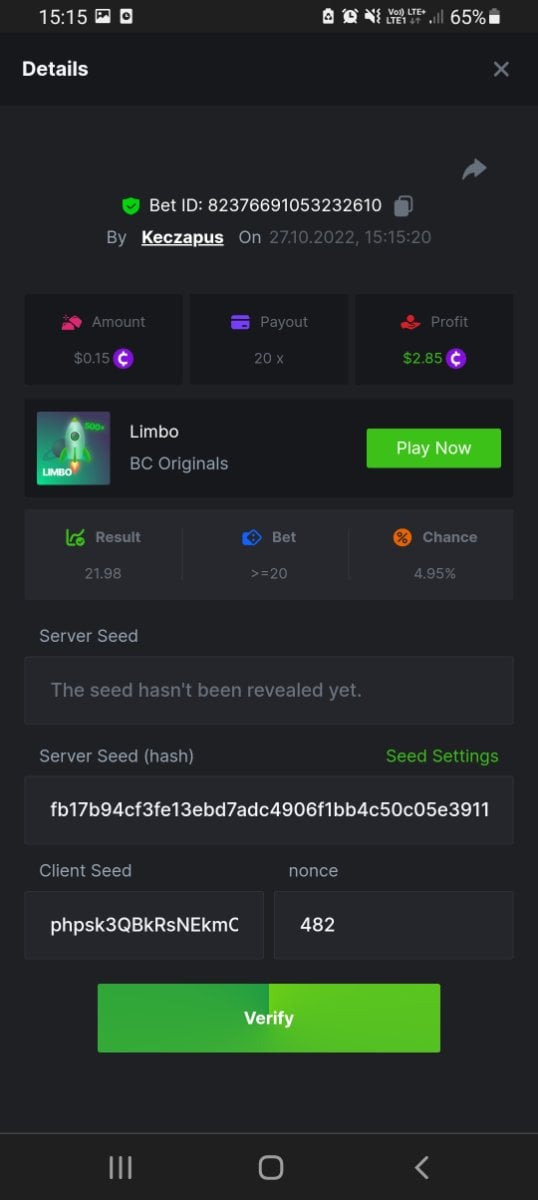Tap the purple coin icon beside $0.15

[x=123, y=358]
